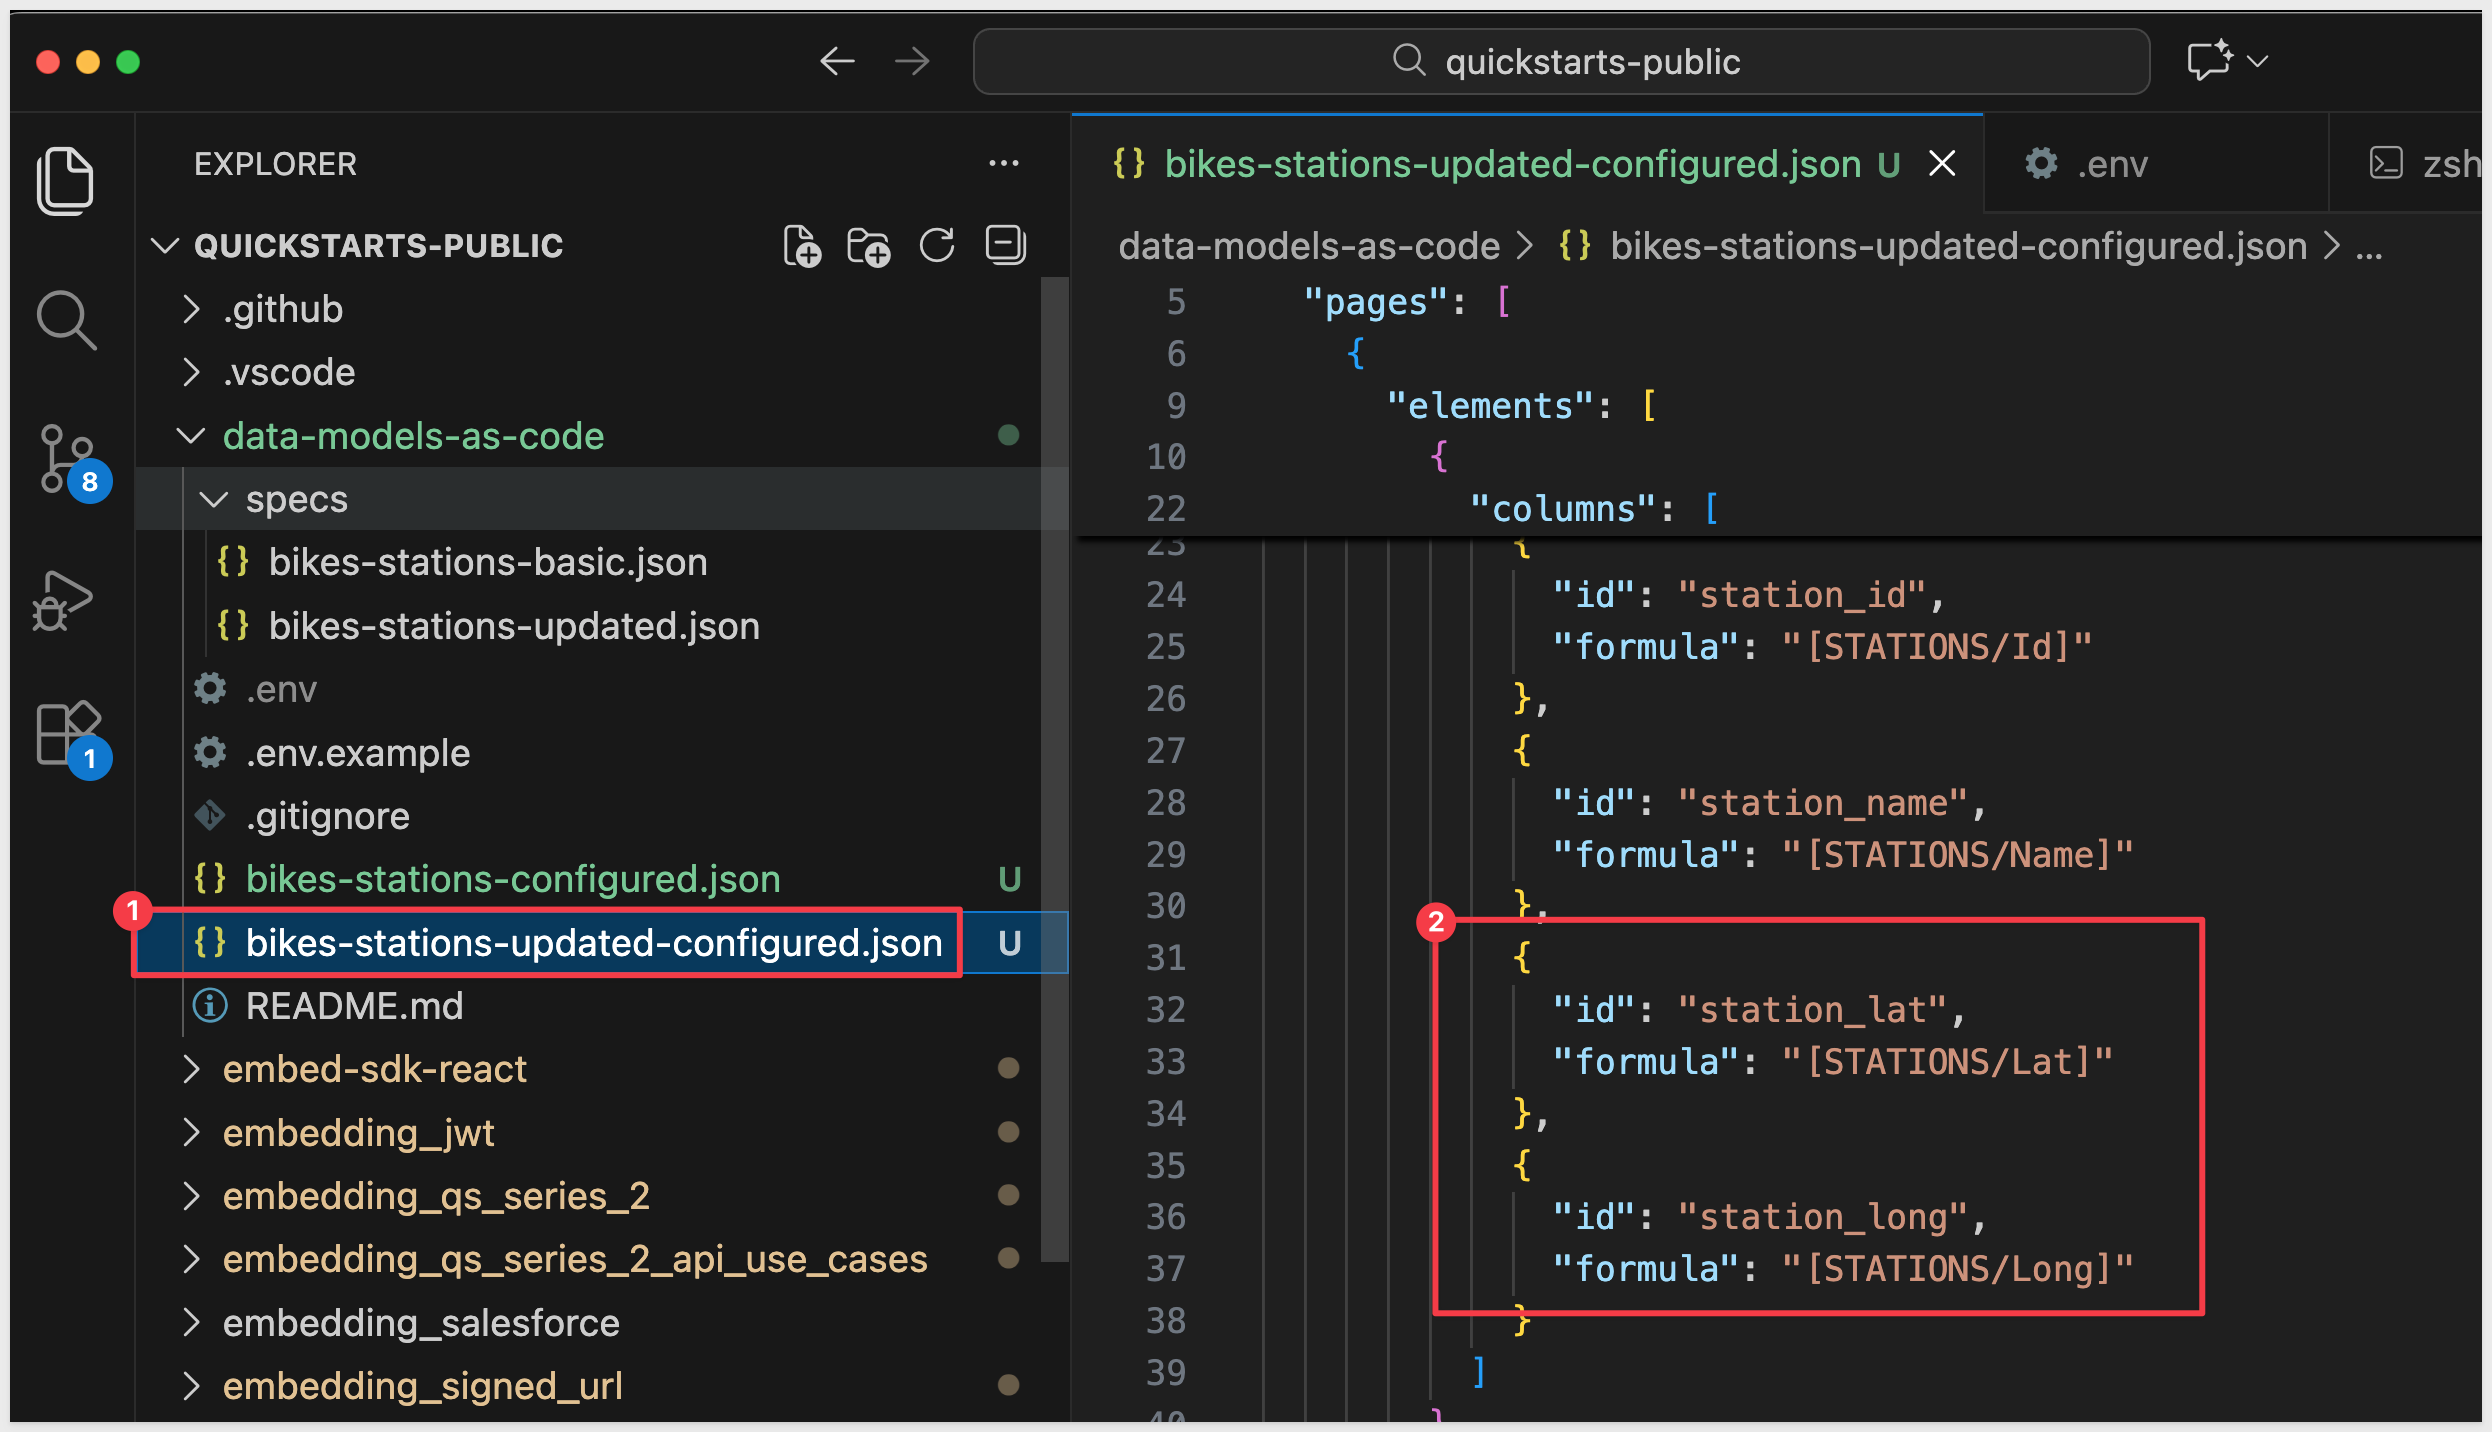Open the Run and Debug view
This screenshot has width=2492, height=1432.
point(63,601)
